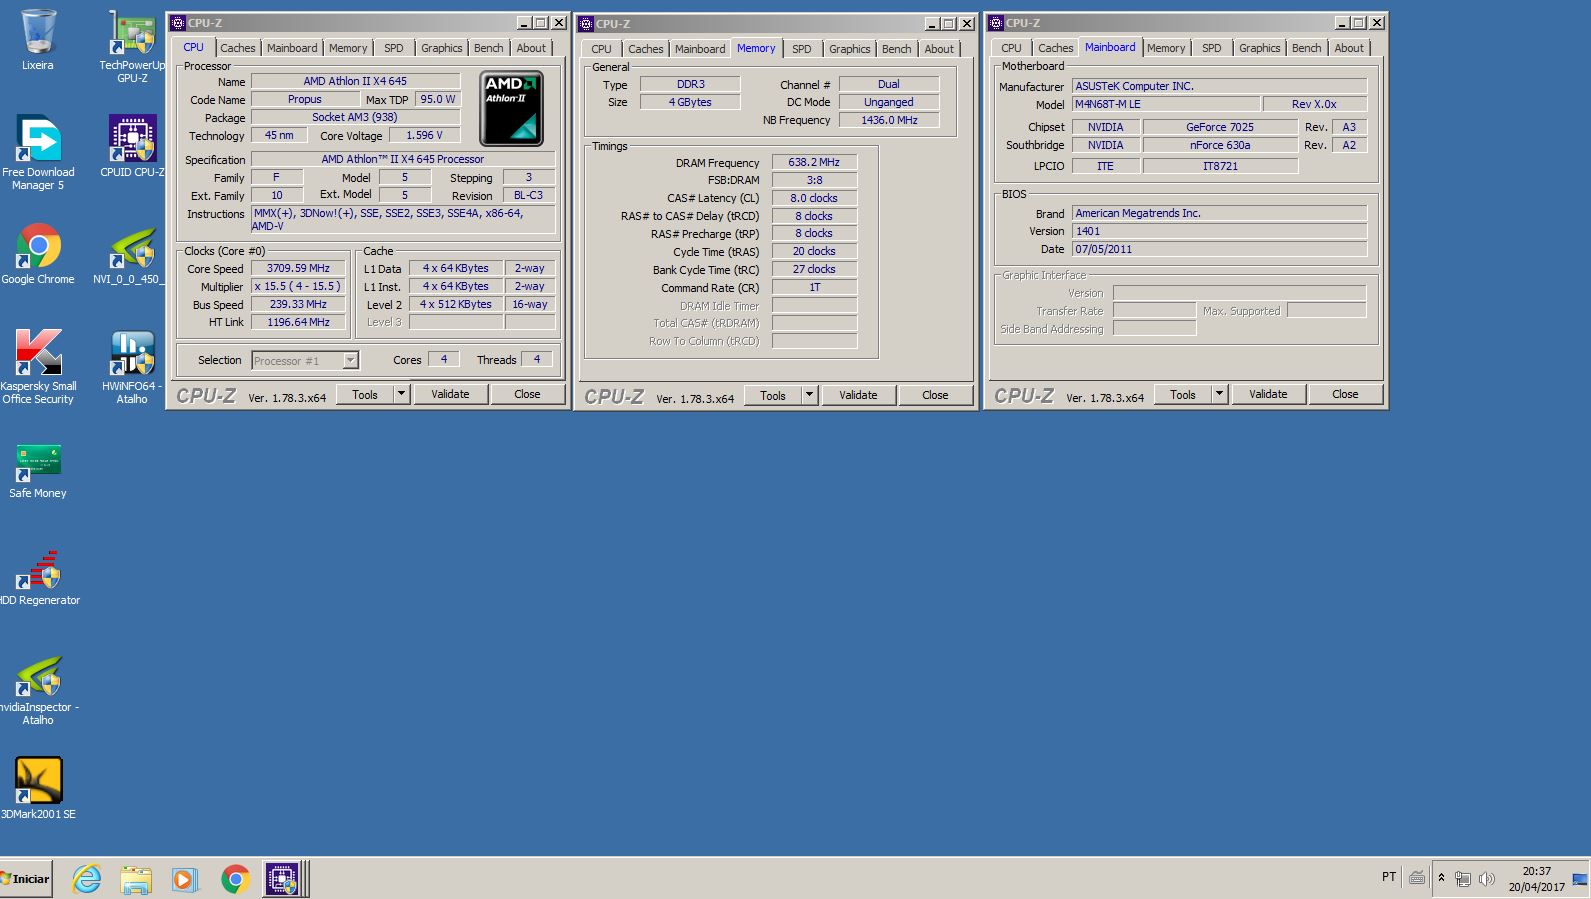Open Graphics tab in first CPU-Z window

click(442, 48)
